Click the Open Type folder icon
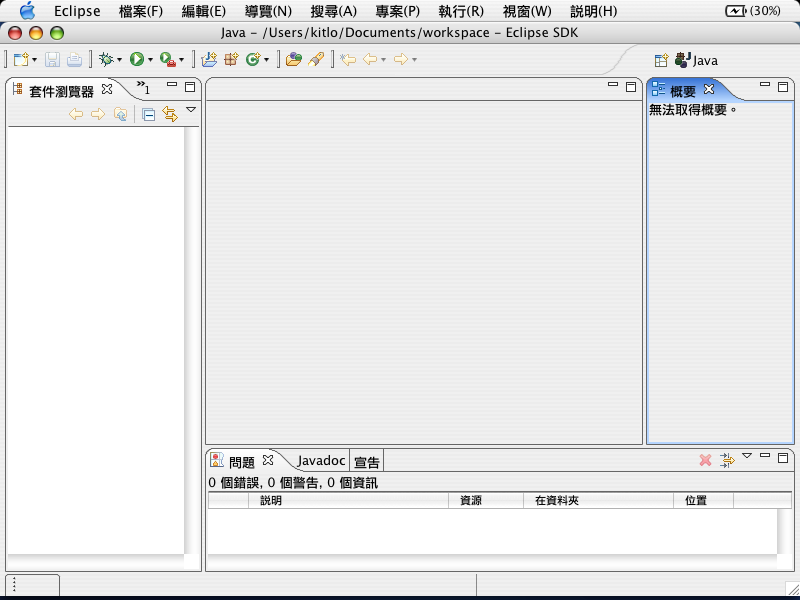 [x=293, y=60]
